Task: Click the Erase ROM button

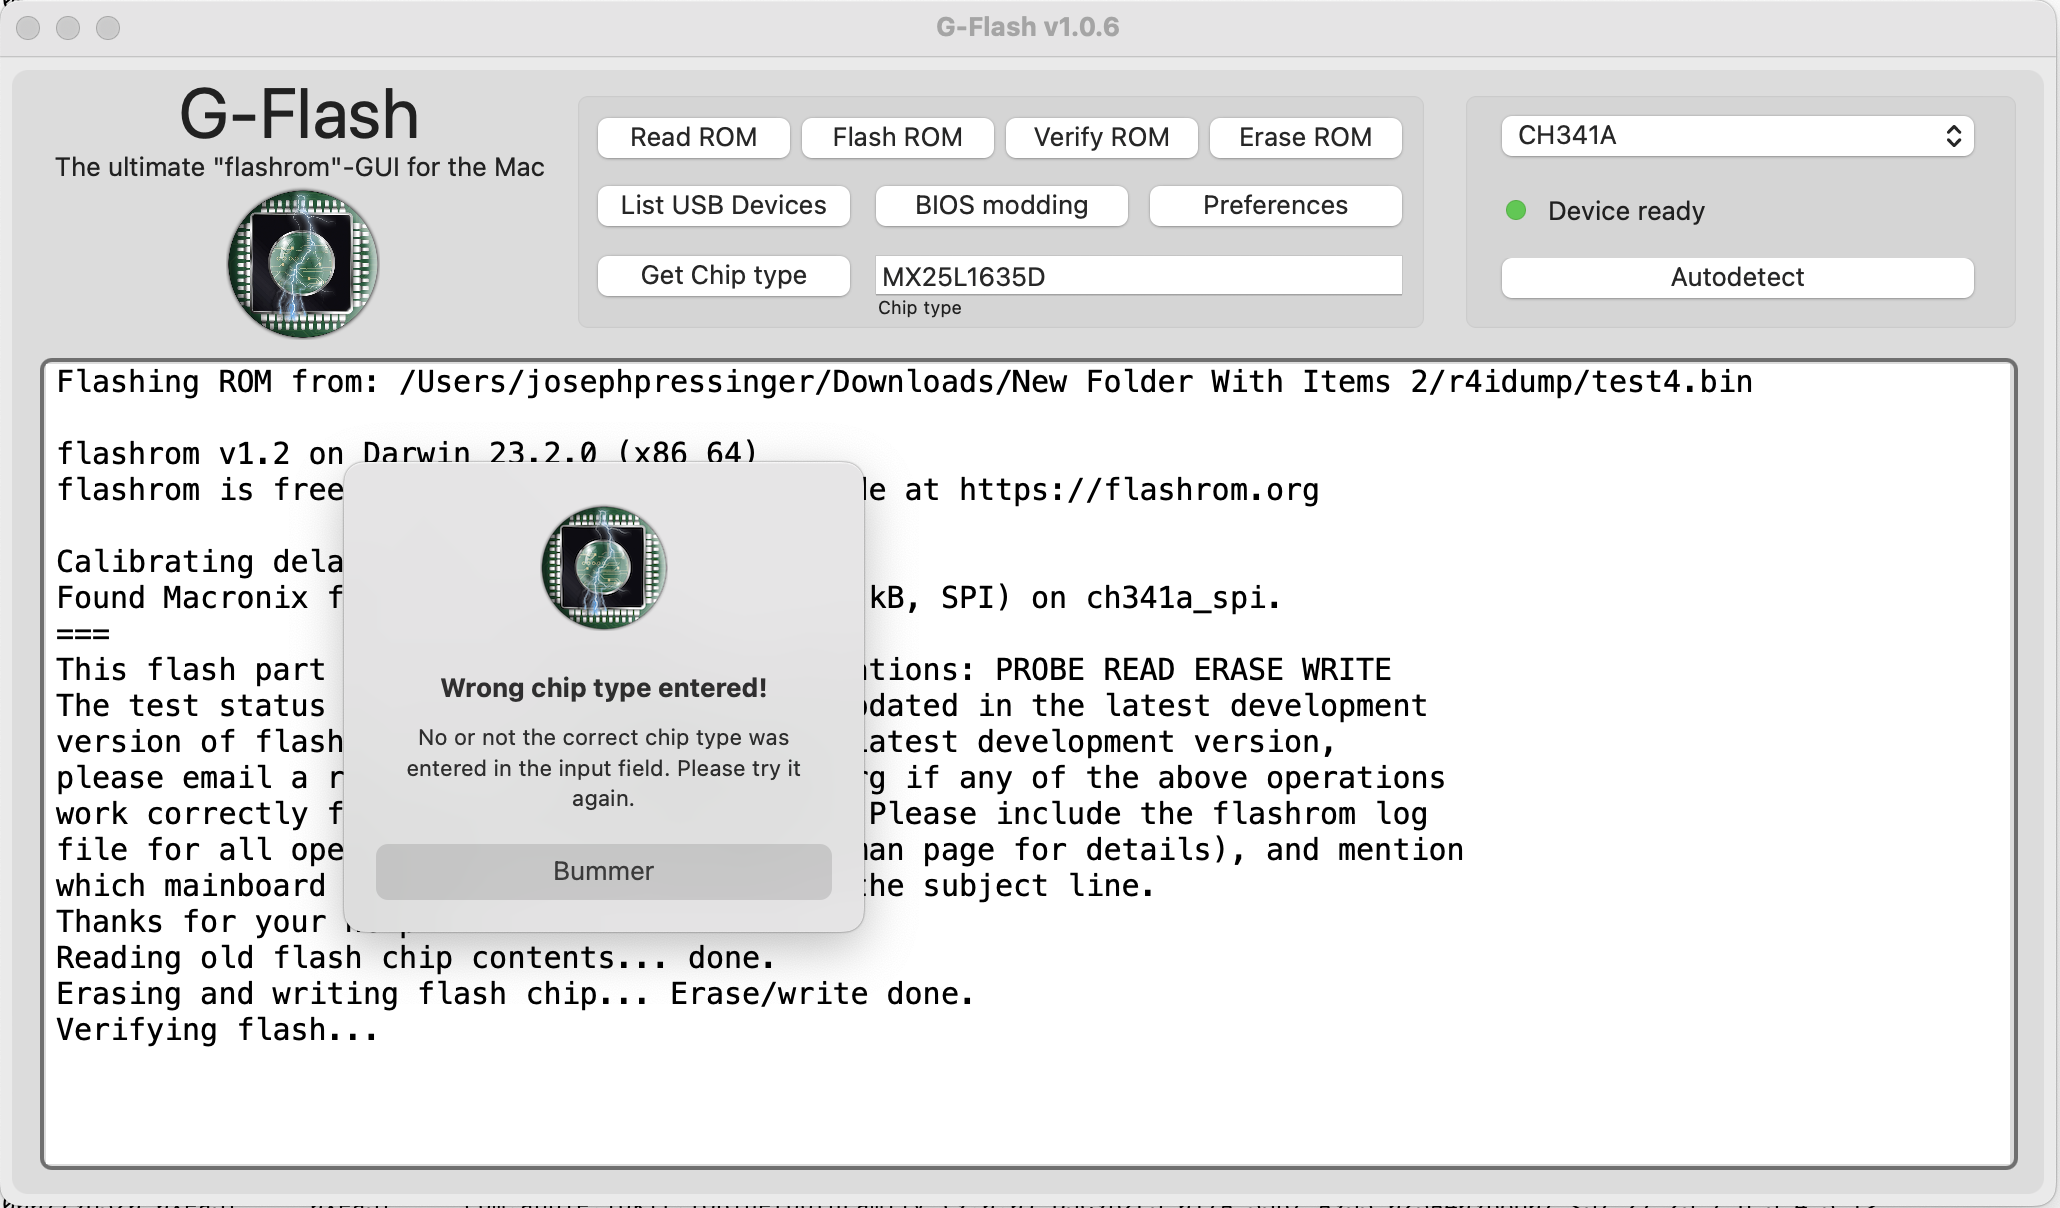Action: point(1305,137)
